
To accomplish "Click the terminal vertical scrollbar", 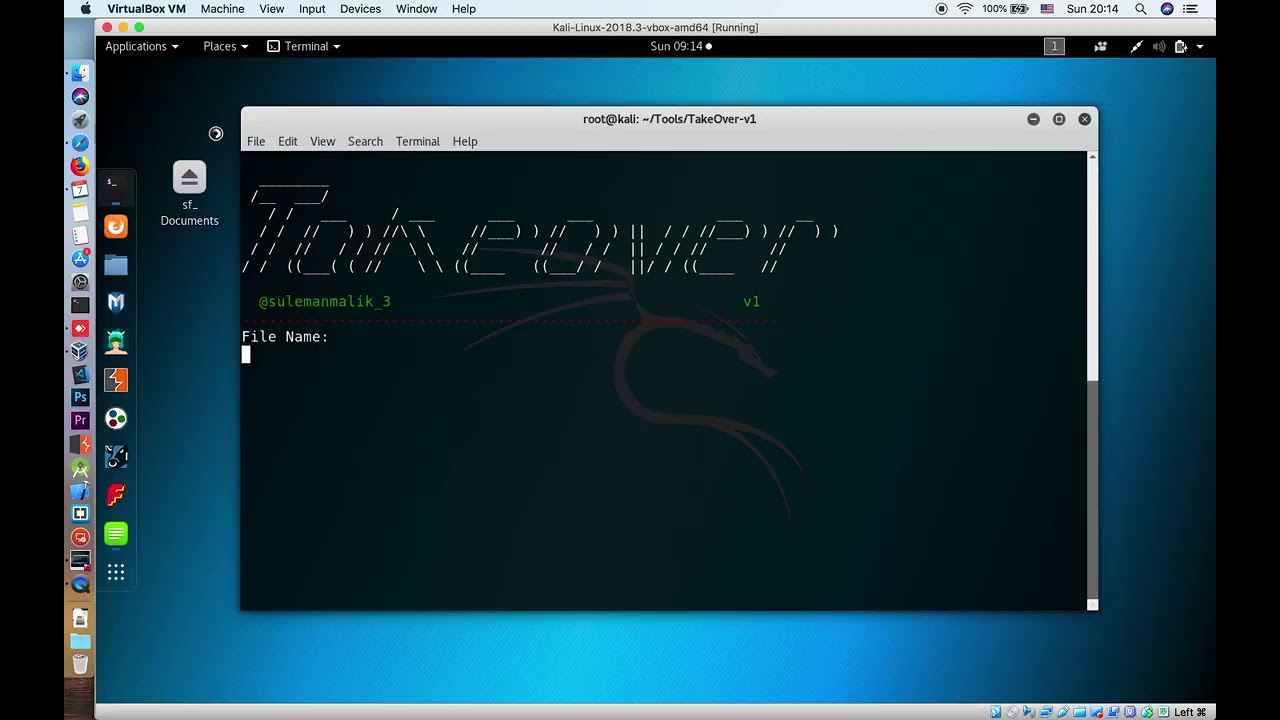I will 1092,380.
